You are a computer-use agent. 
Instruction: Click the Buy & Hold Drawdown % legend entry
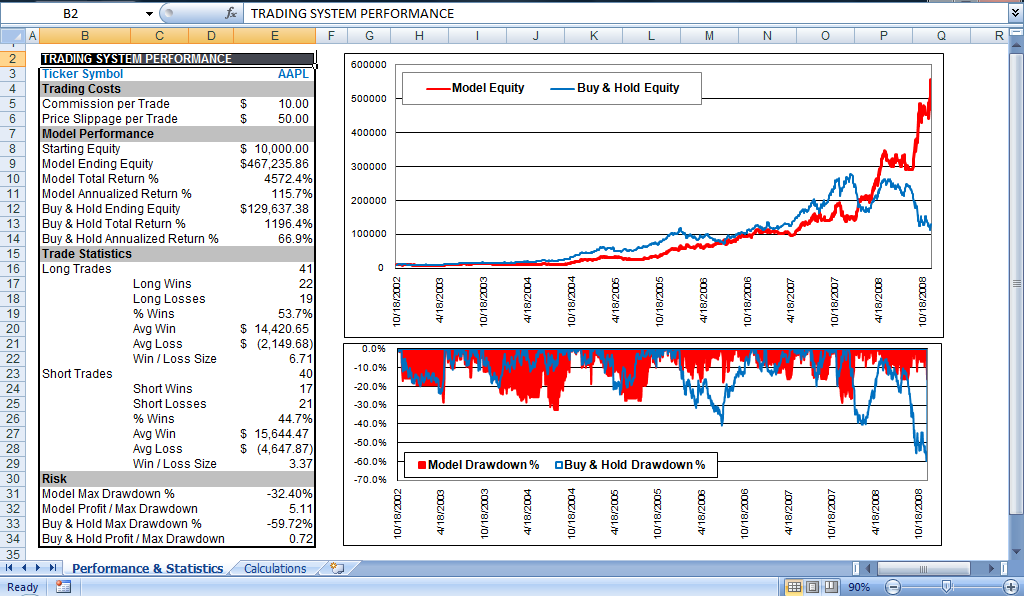[630, 465]
